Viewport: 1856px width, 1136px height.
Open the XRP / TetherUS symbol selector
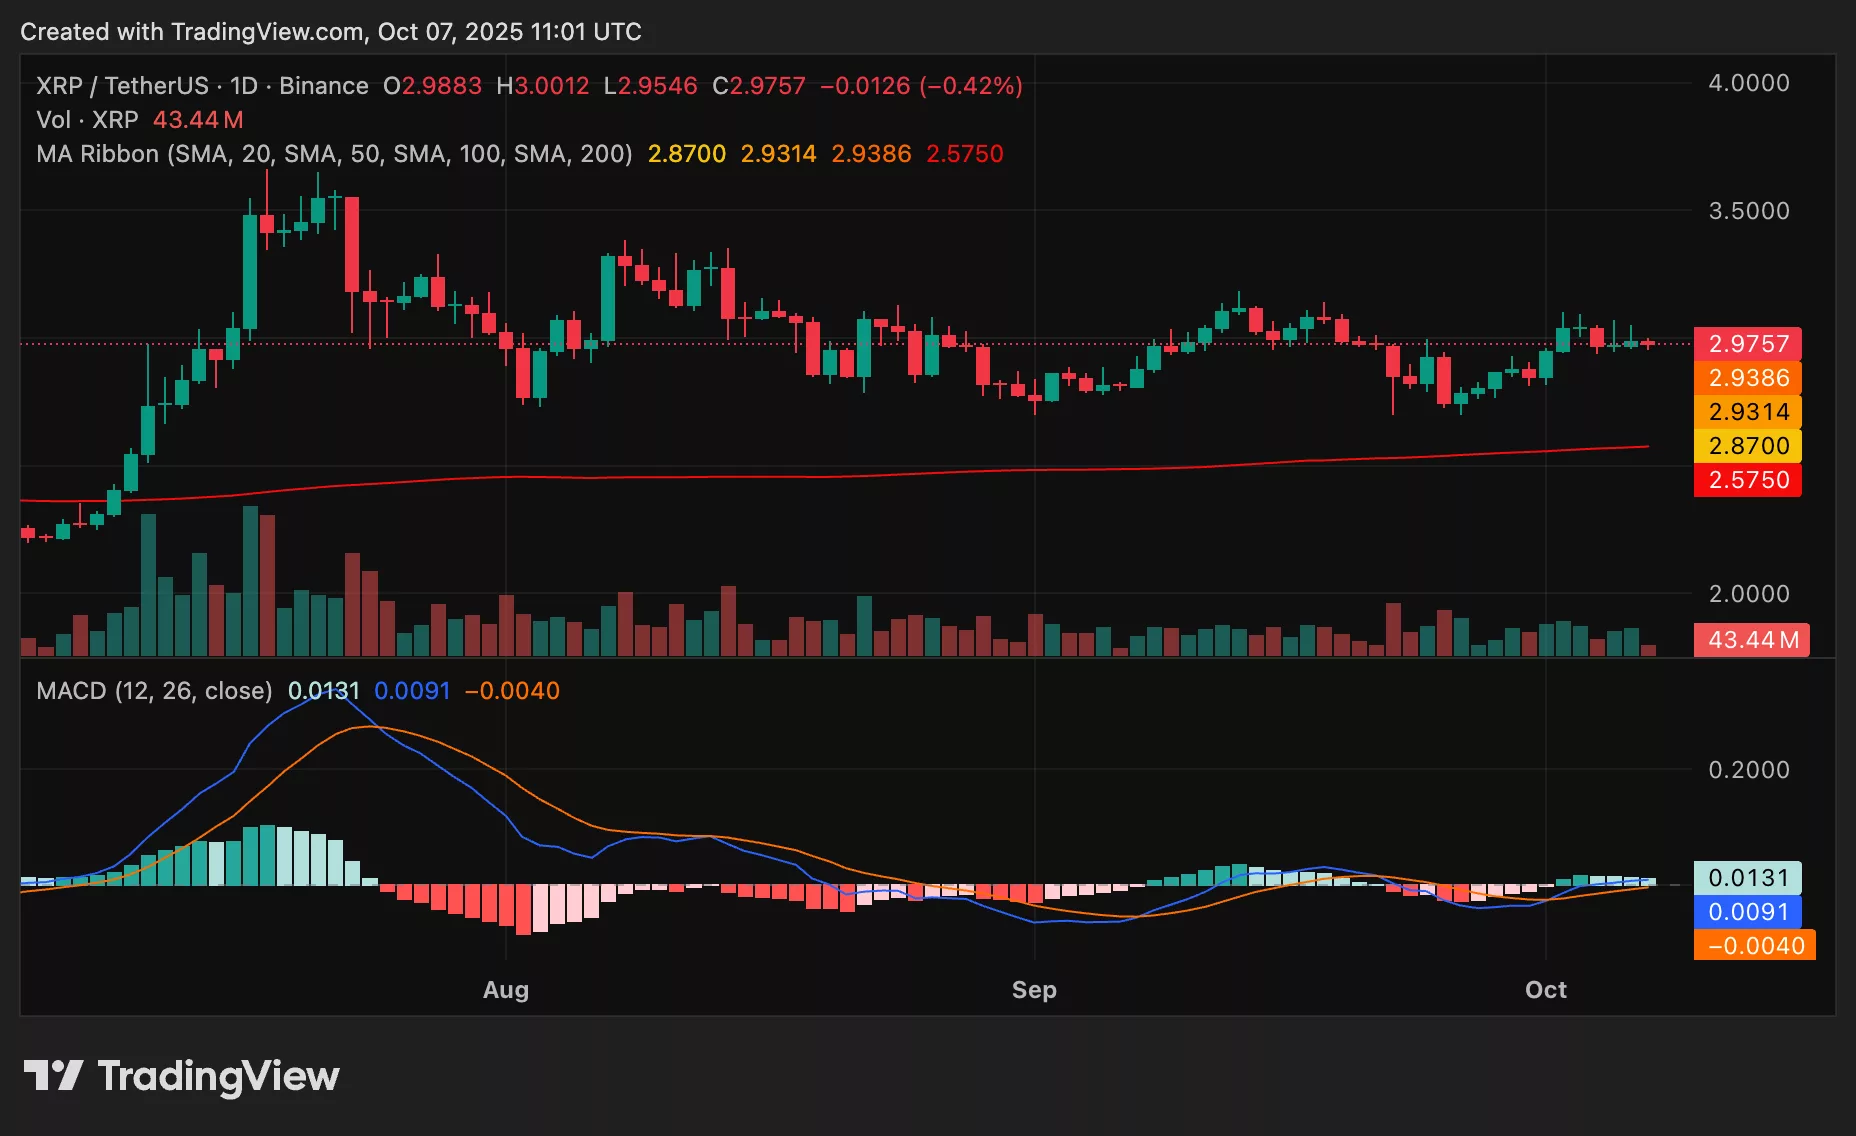tap(122, 86)
